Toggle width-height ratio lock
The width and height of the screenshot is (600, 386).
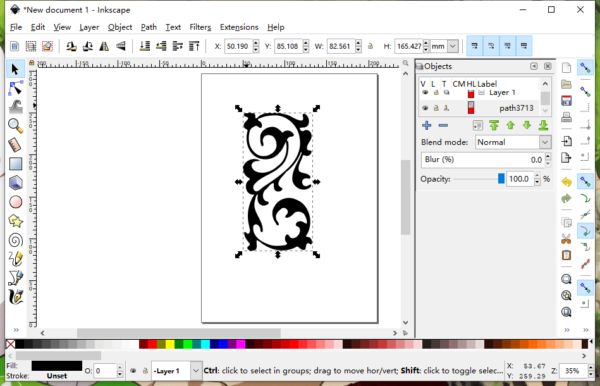[x=370, y=46]
